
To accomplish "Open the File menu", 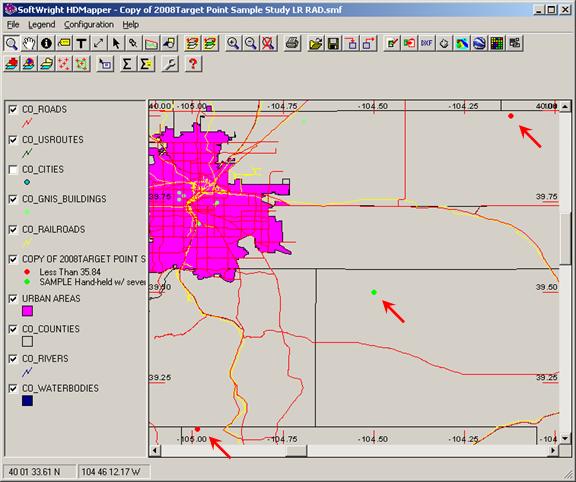I will (13, 25).
